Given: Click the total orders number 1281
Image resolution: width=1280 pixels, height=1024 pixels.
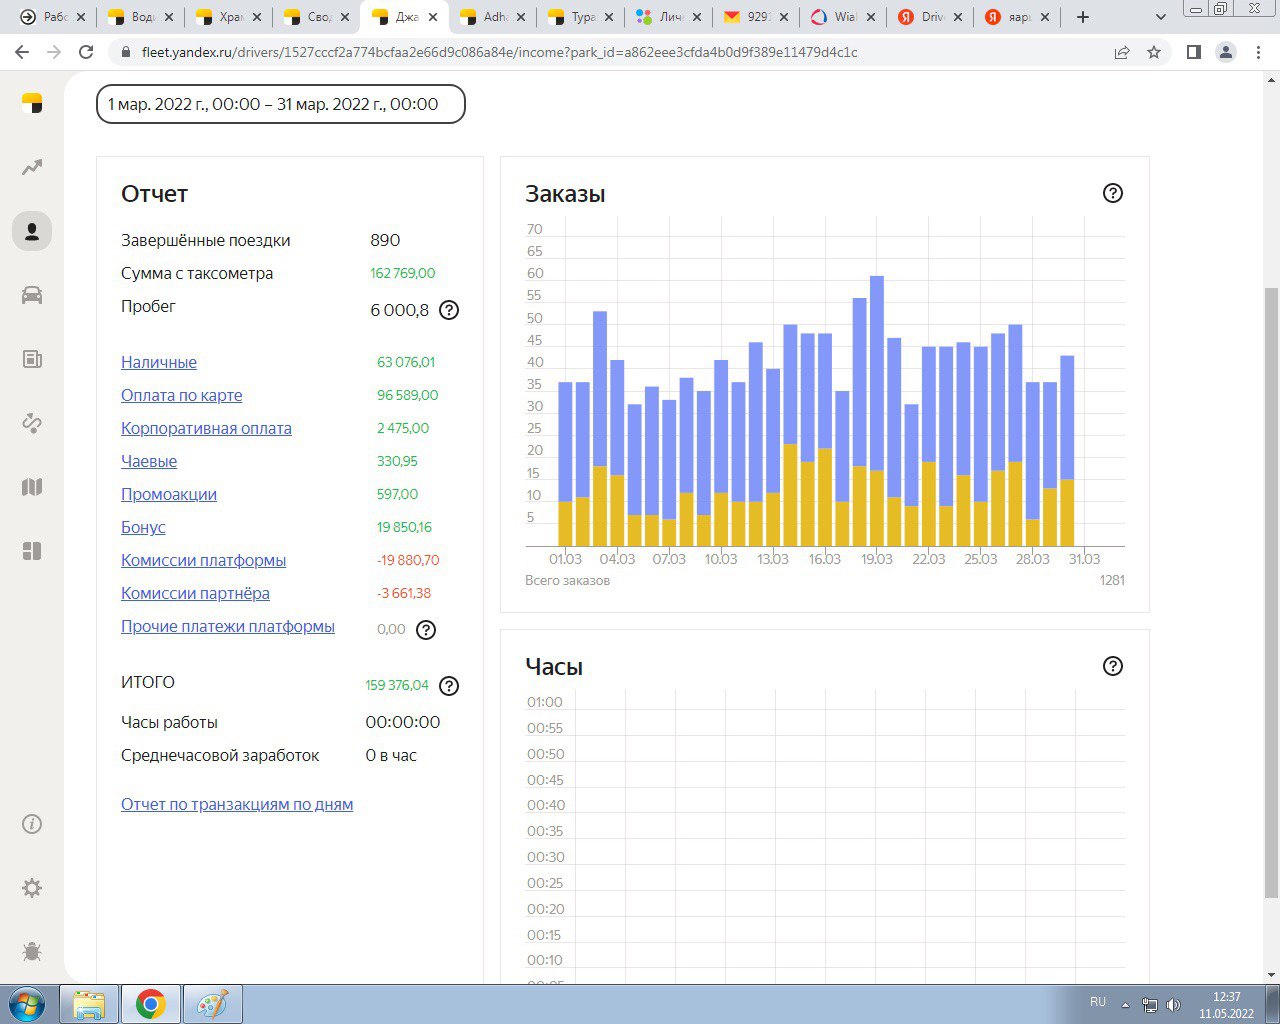Looking at the screenshot, I should coord(1112,580).
